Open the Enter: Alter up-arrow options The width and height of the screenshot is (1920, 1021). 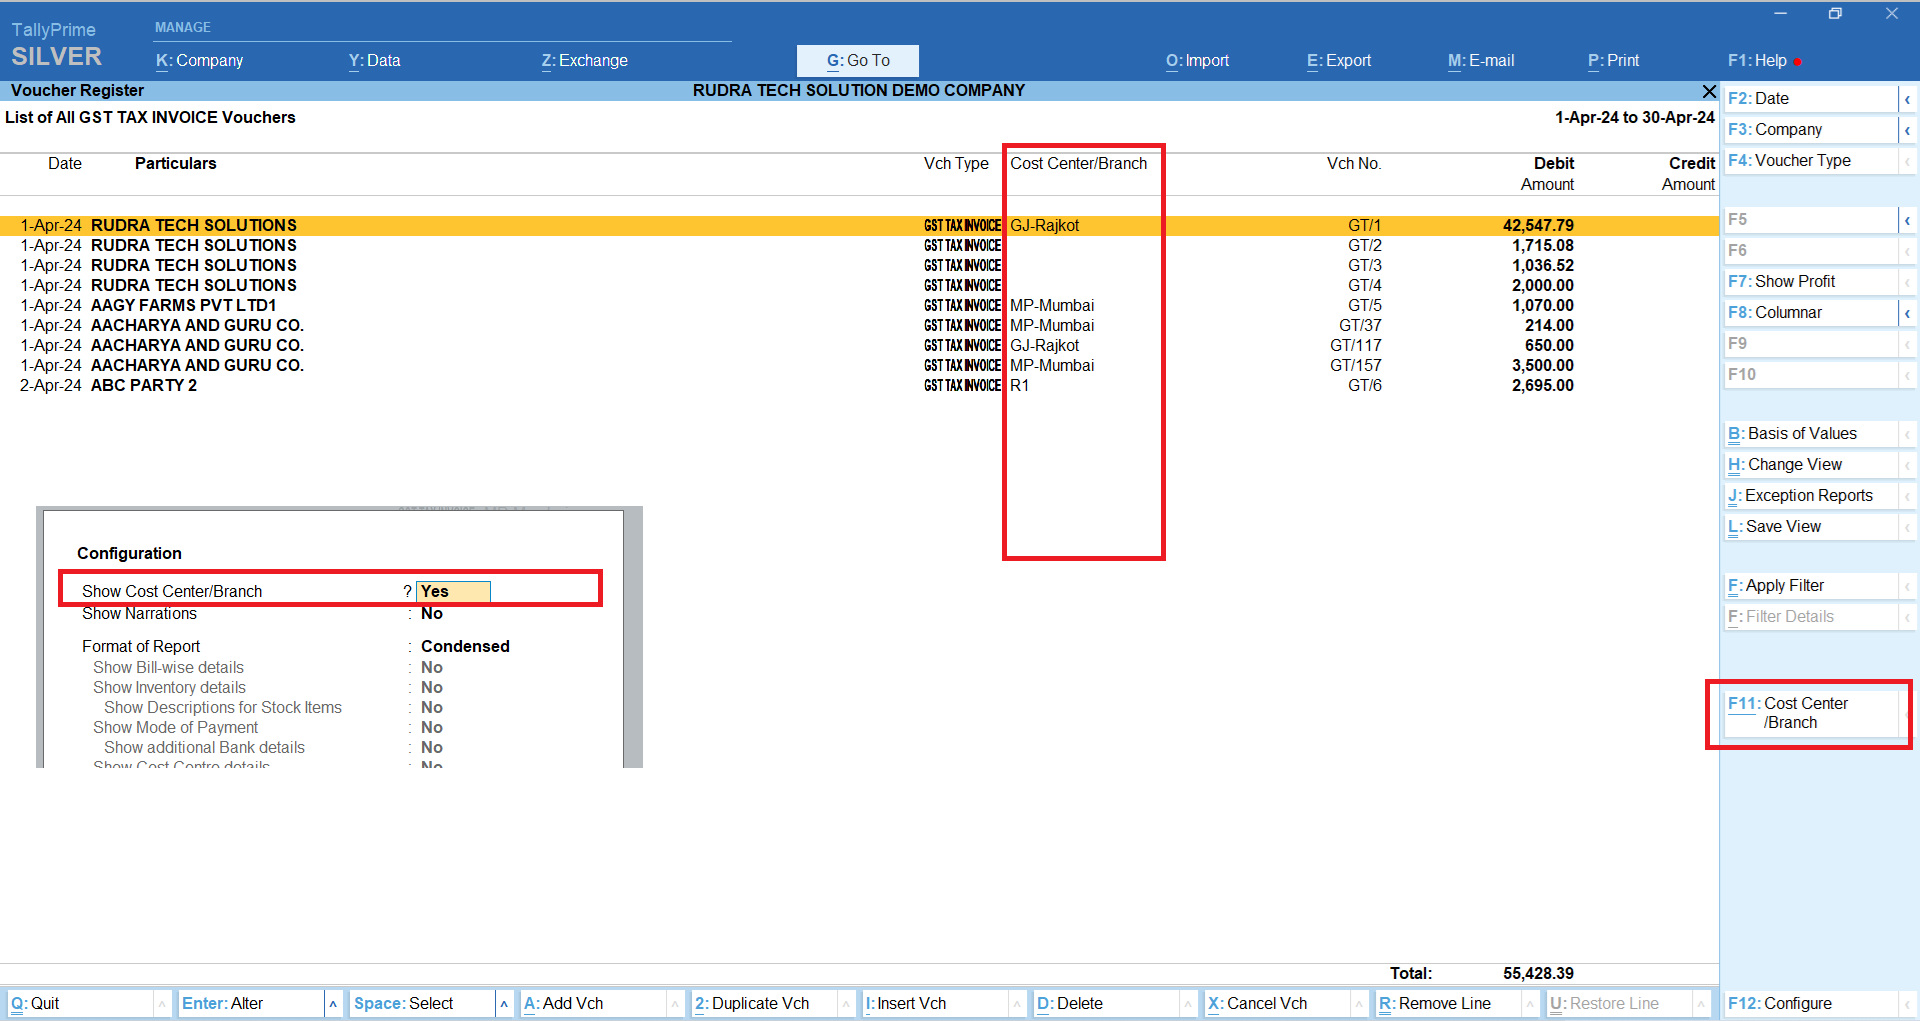coord(333,1003)
